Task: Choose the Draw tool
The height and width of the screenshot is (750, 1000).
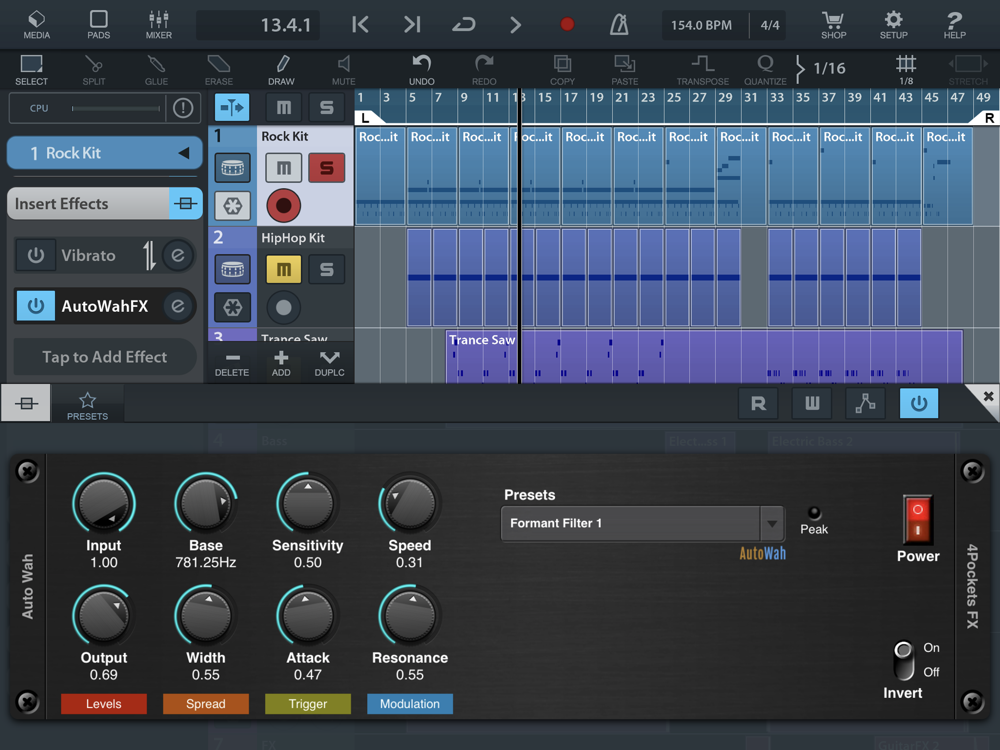Action: [281, 70]
